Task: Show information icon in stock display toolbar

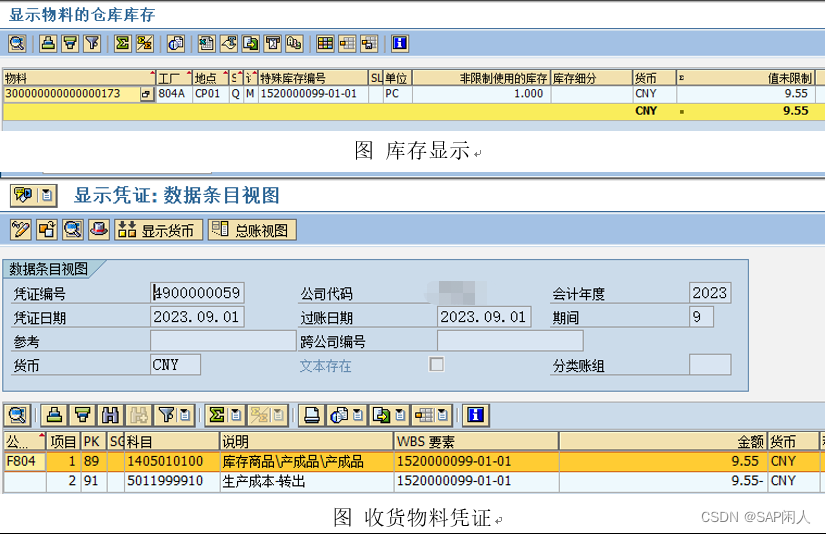Action: click(400, 43)
